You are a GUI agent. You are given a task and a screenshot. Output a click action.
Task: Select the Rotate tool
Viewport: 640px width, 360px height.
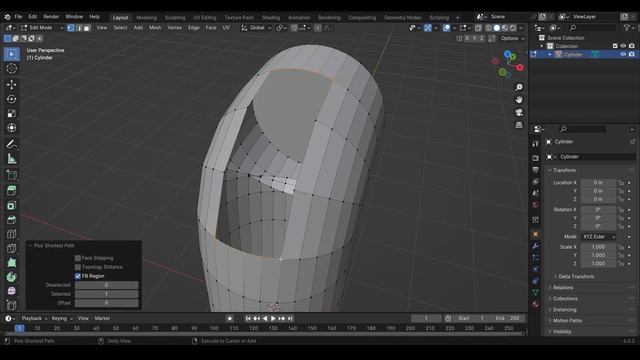(x=11, y=99)
